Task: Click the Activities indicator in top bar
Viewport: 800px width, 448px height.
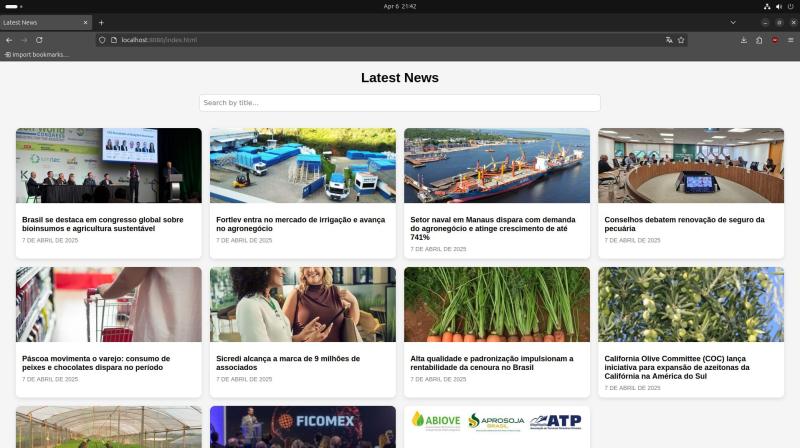Action: pos(13,7)
